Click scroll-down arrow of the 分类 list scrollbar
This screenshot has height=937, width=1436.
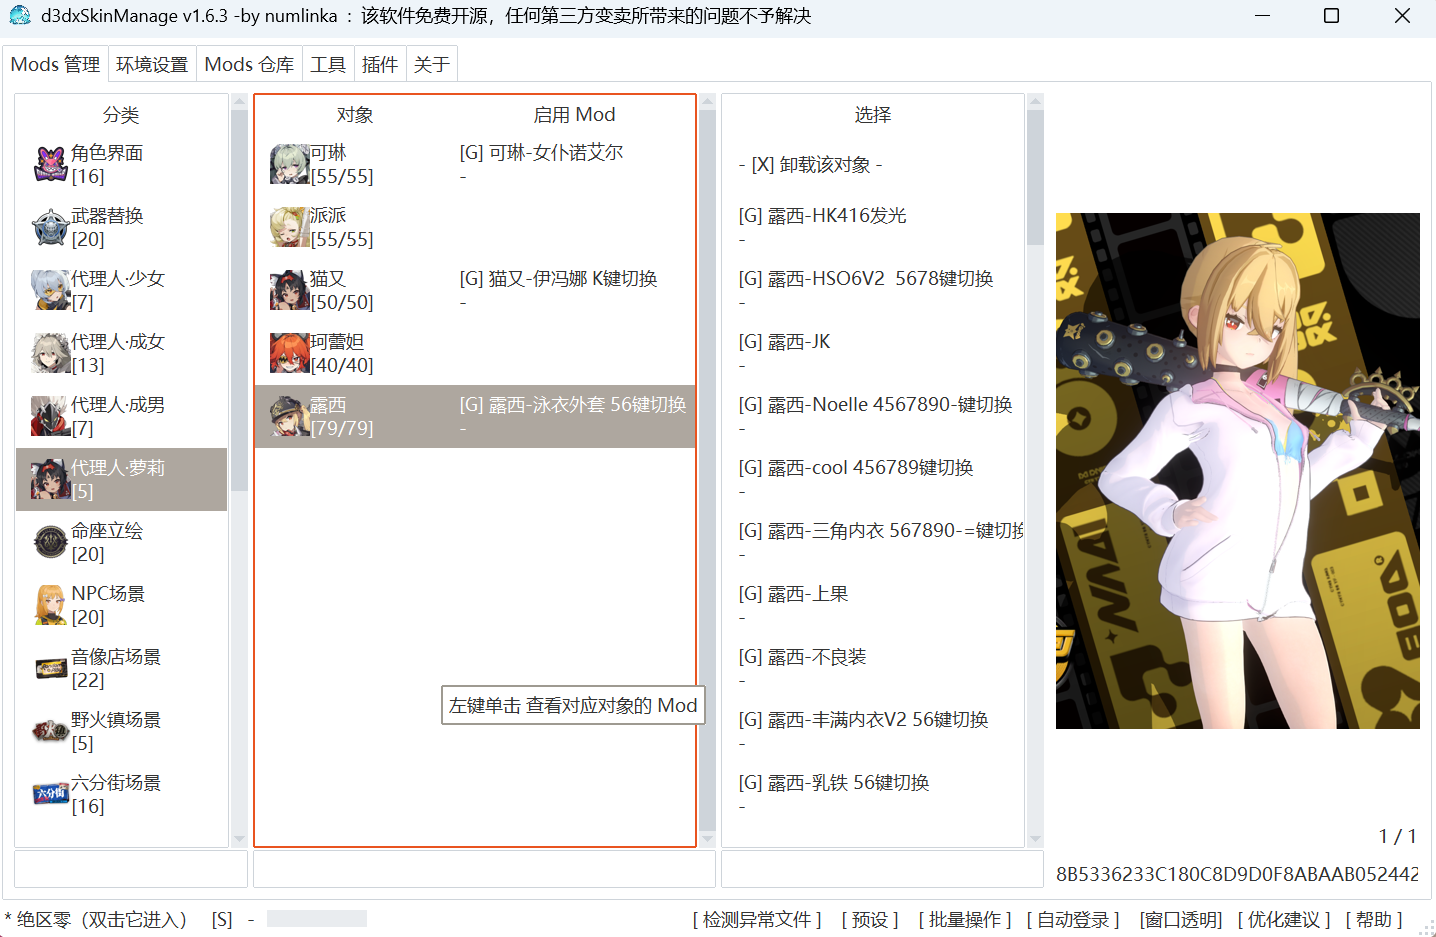(x=239, y=839)
